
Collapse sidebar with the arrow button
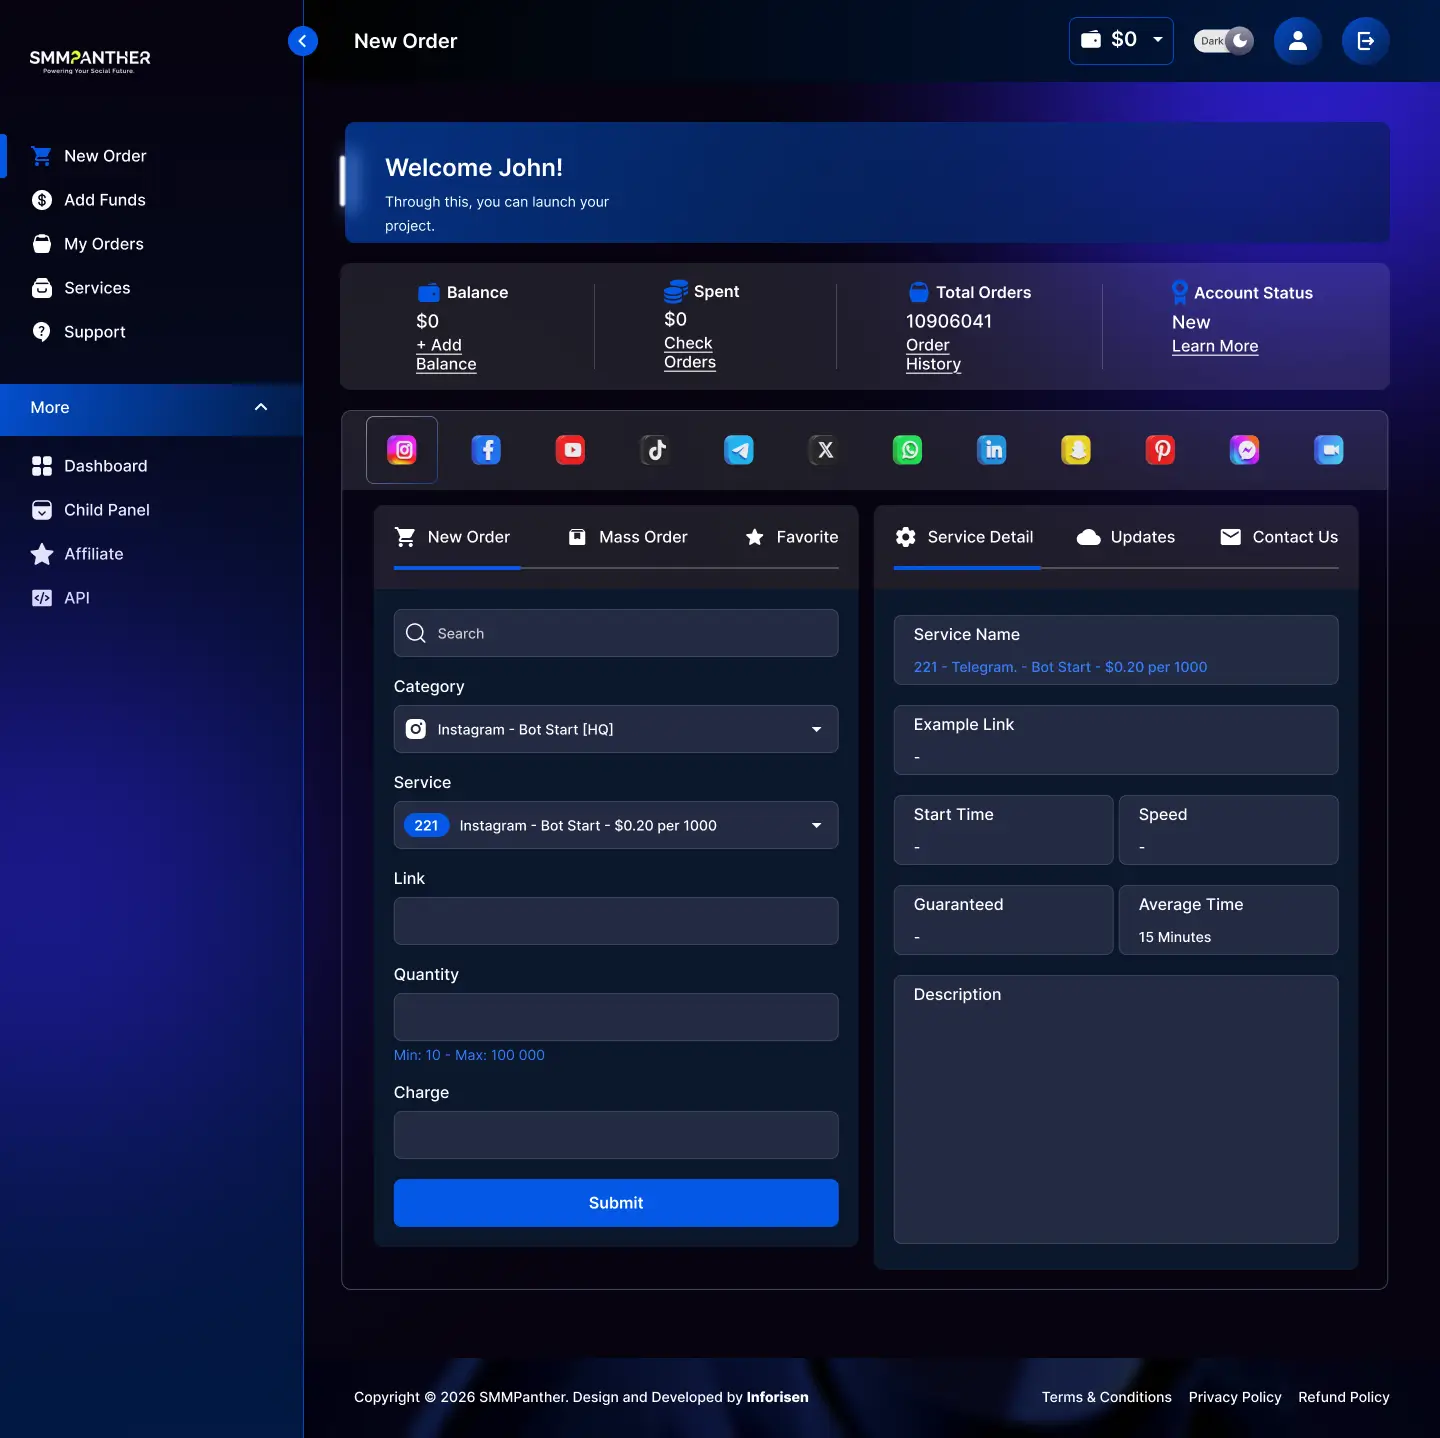tap(303, 41)
